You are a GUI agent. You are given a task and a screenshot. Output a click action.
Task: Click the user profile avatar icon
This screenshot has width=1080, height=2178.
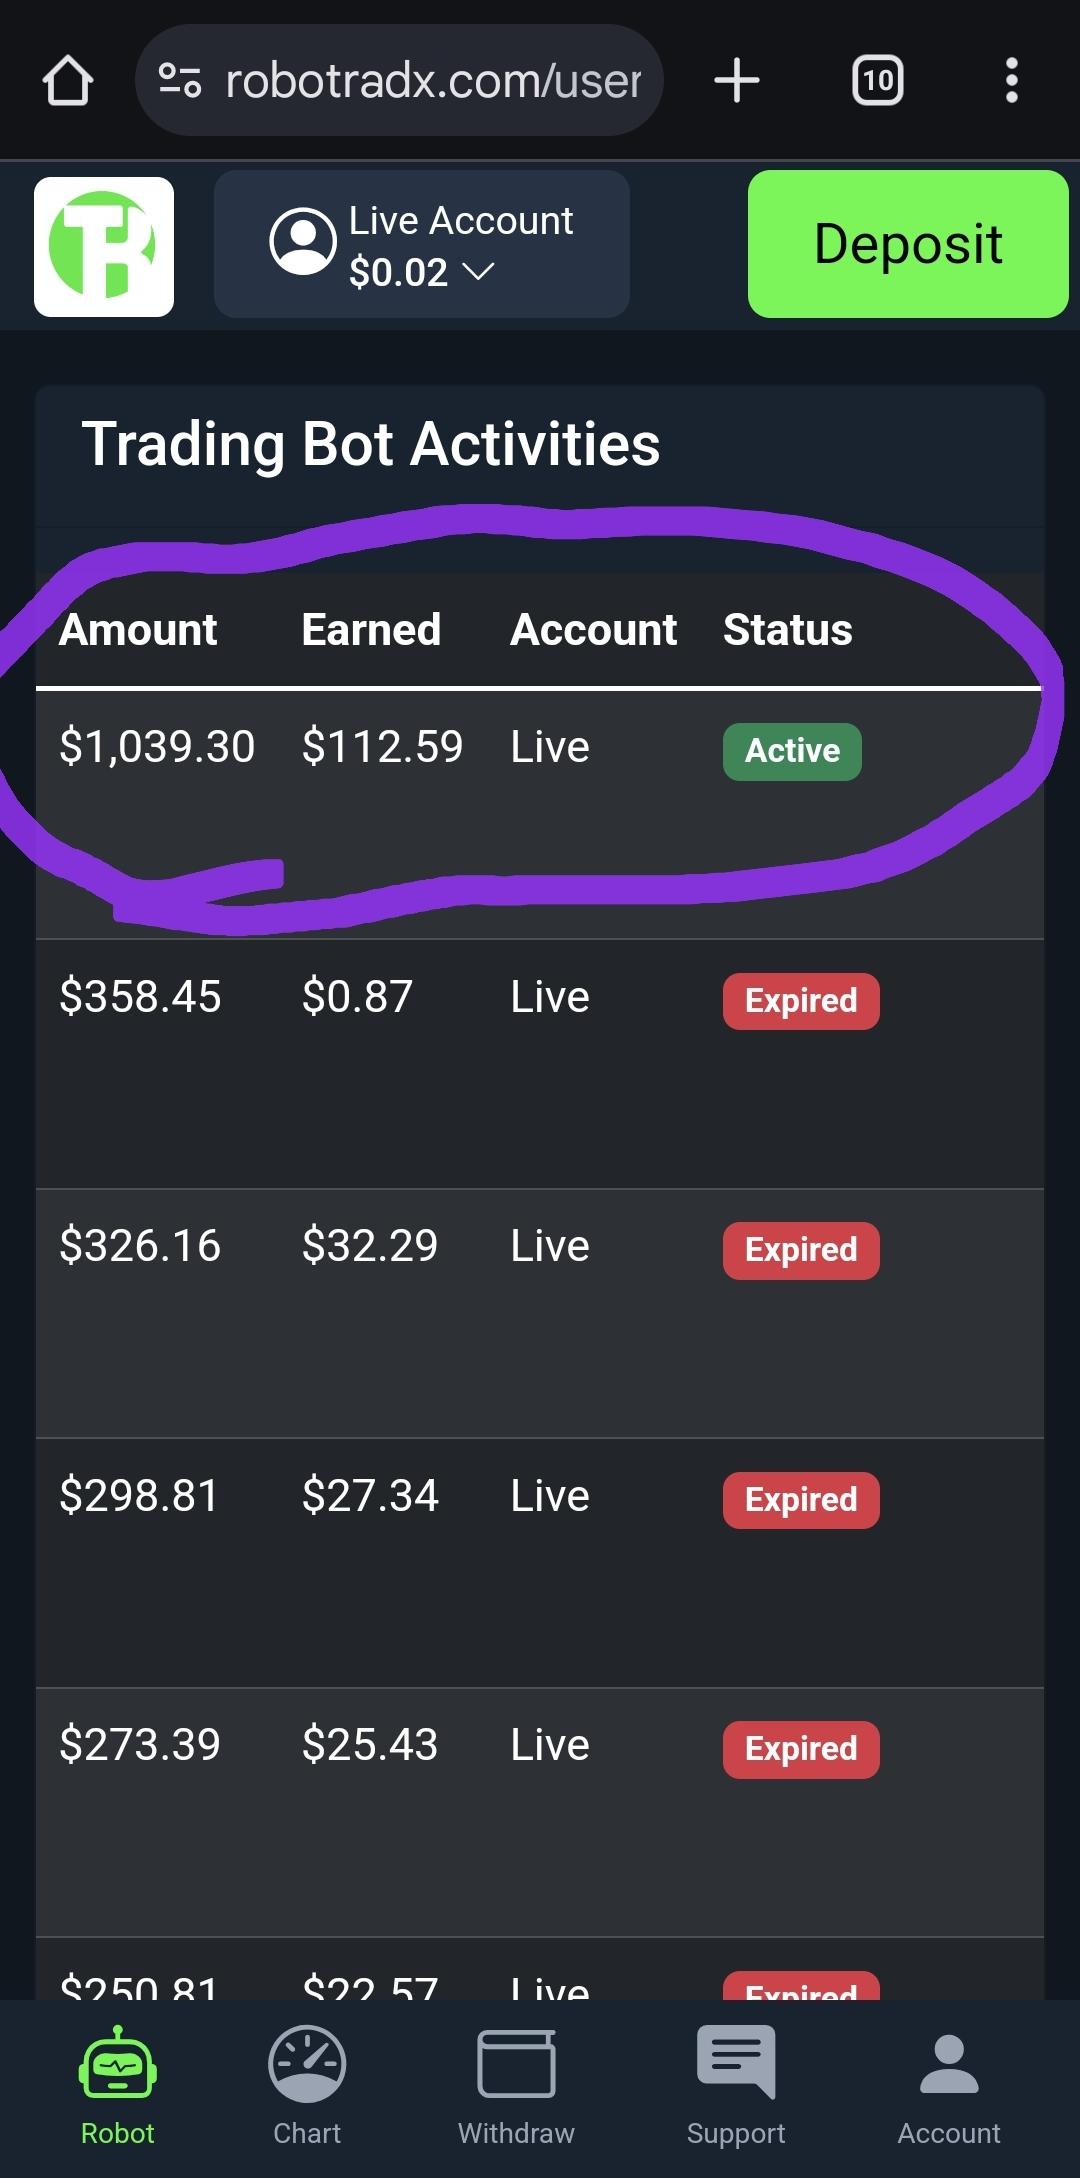[302, 241]
